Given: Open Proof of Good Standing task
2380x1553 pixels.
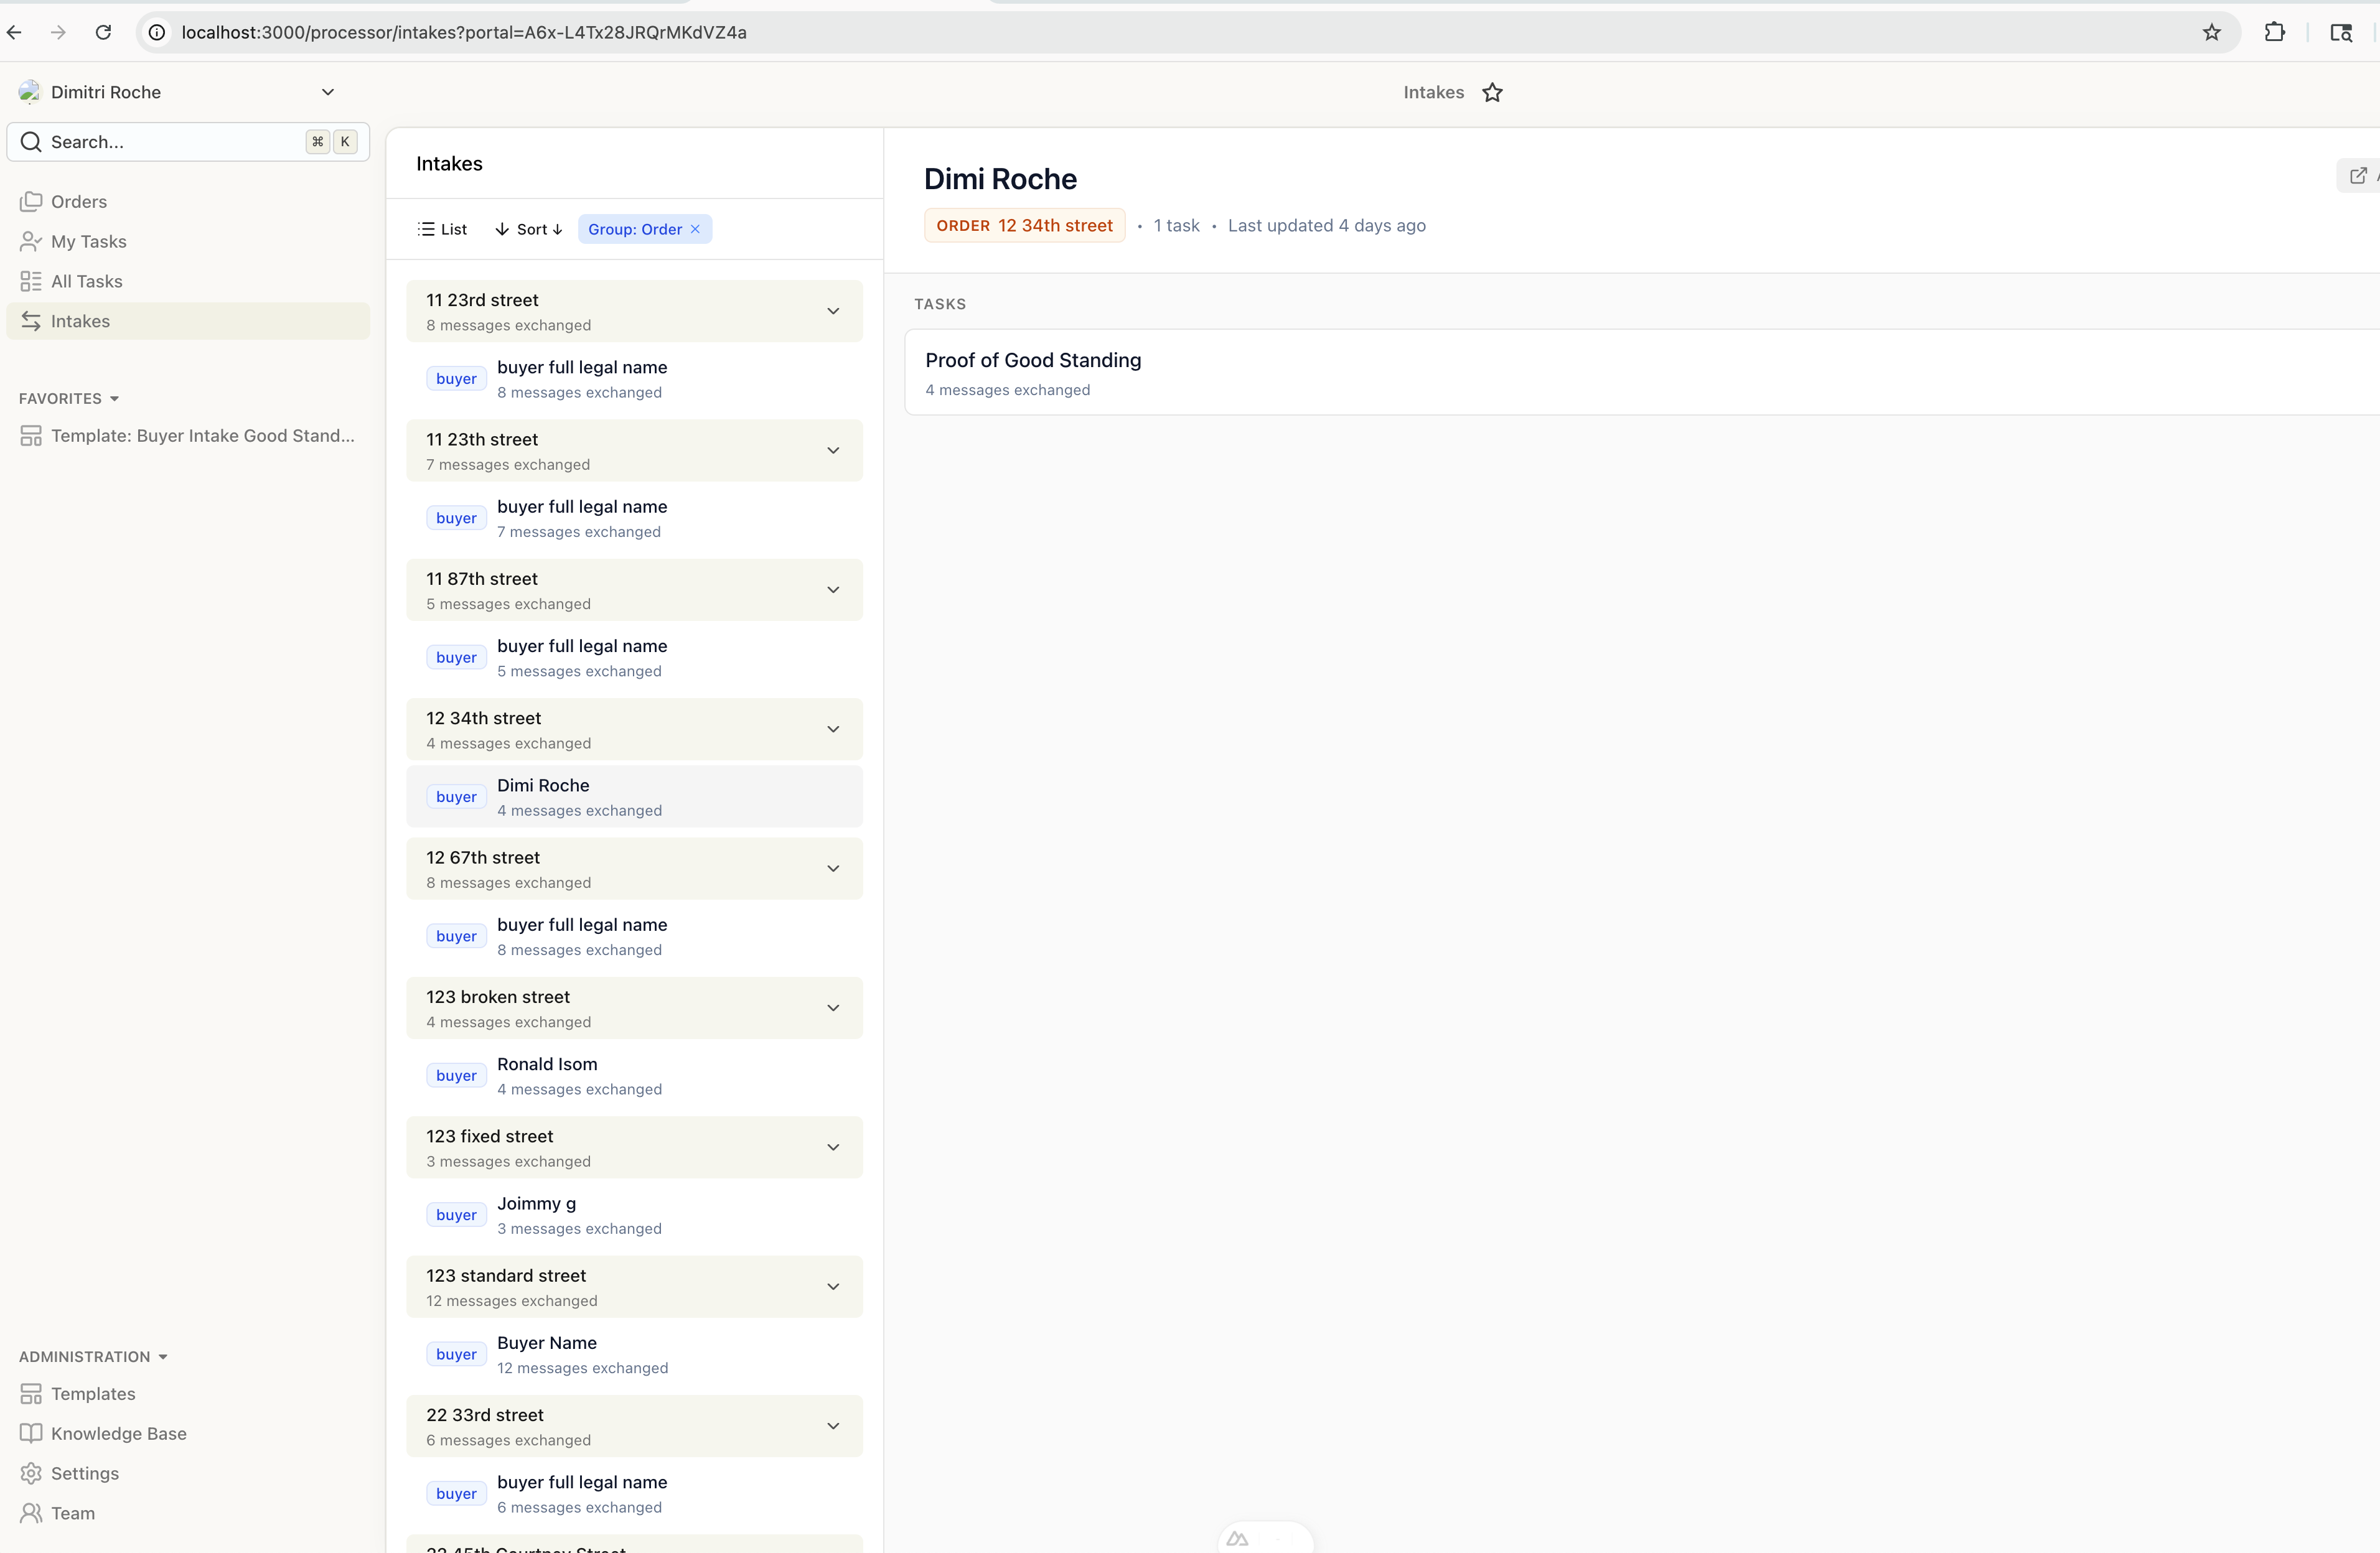Looking at the screenshot, I should [1033, 360].
